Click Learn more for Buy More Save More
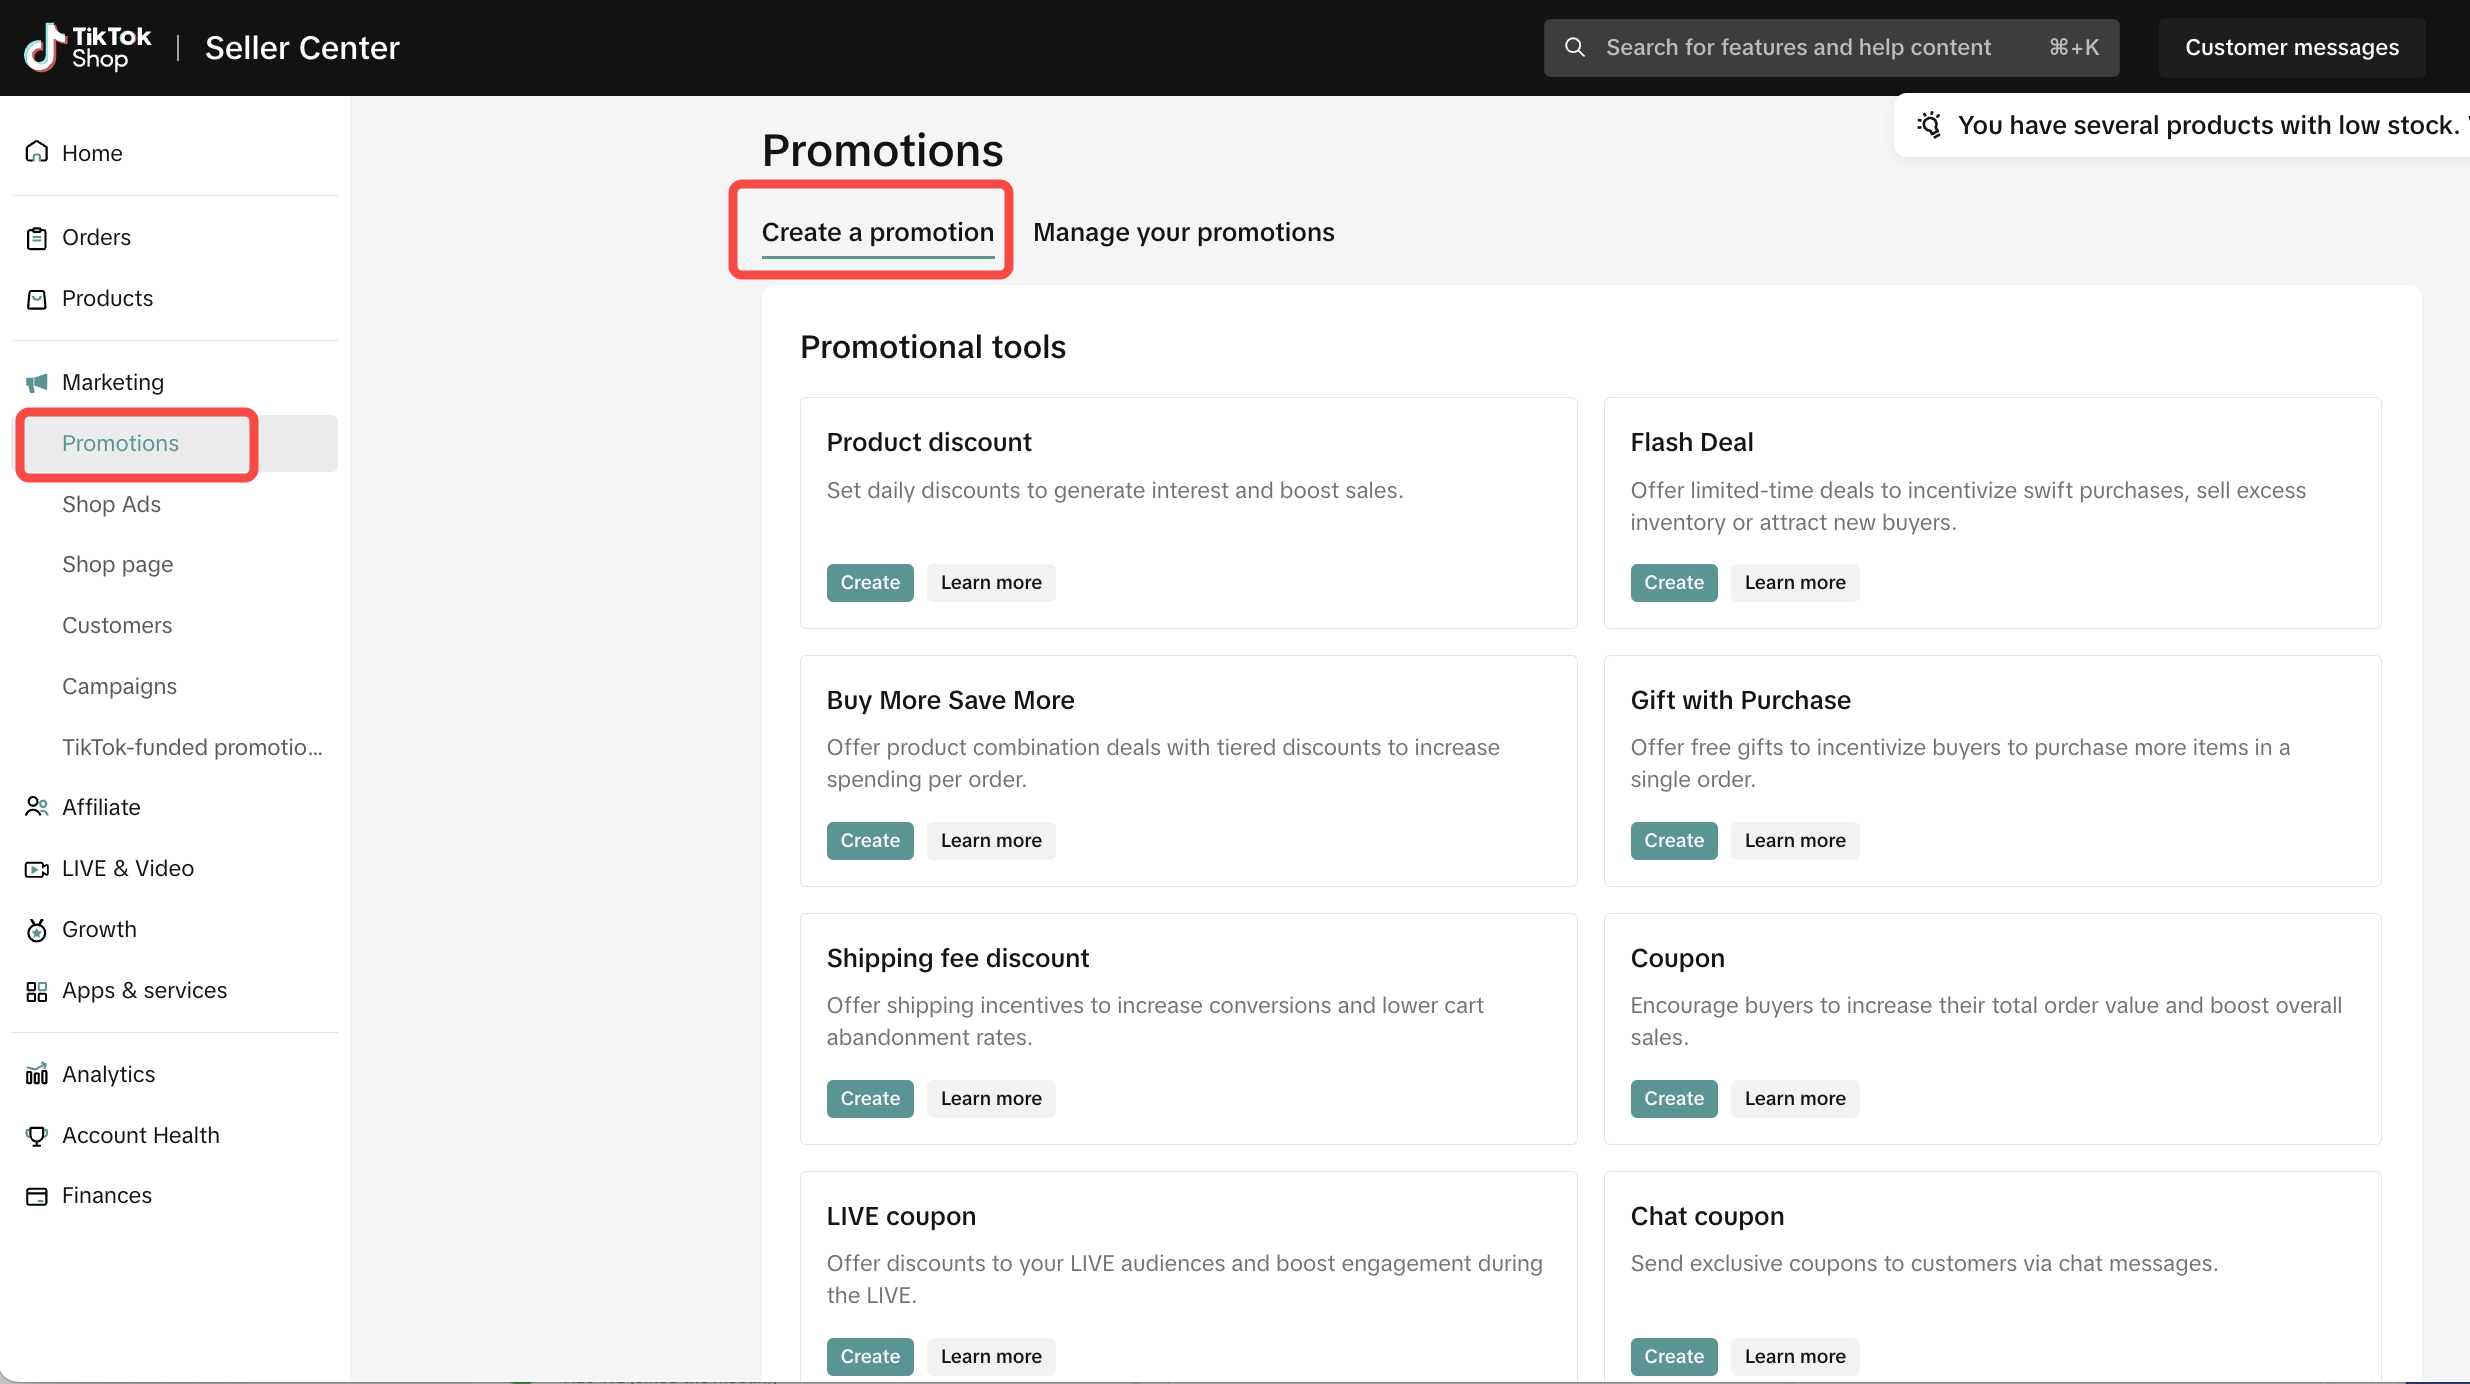This screenshot has height=1384, width=2470. pos(990,840)
